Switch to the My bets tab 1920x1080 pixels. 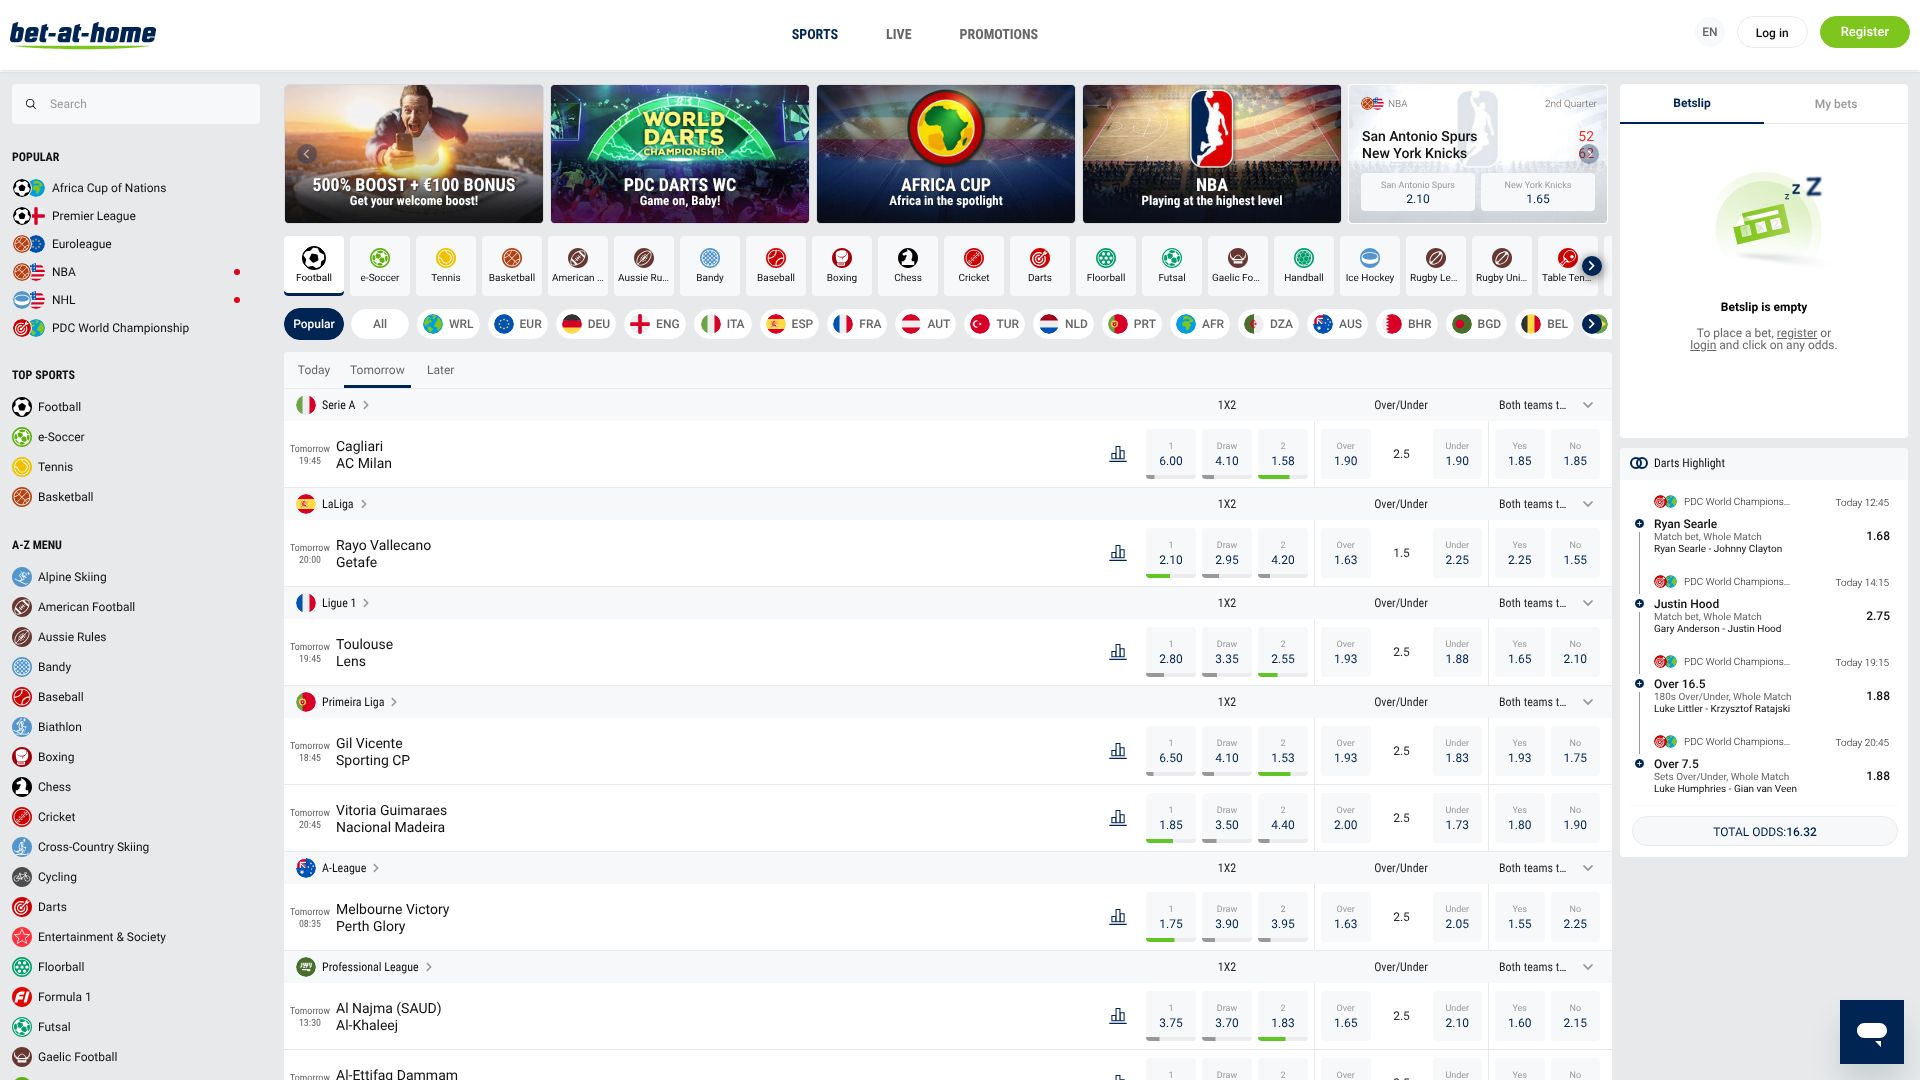pyautogui.click(x=1835, y=104)
